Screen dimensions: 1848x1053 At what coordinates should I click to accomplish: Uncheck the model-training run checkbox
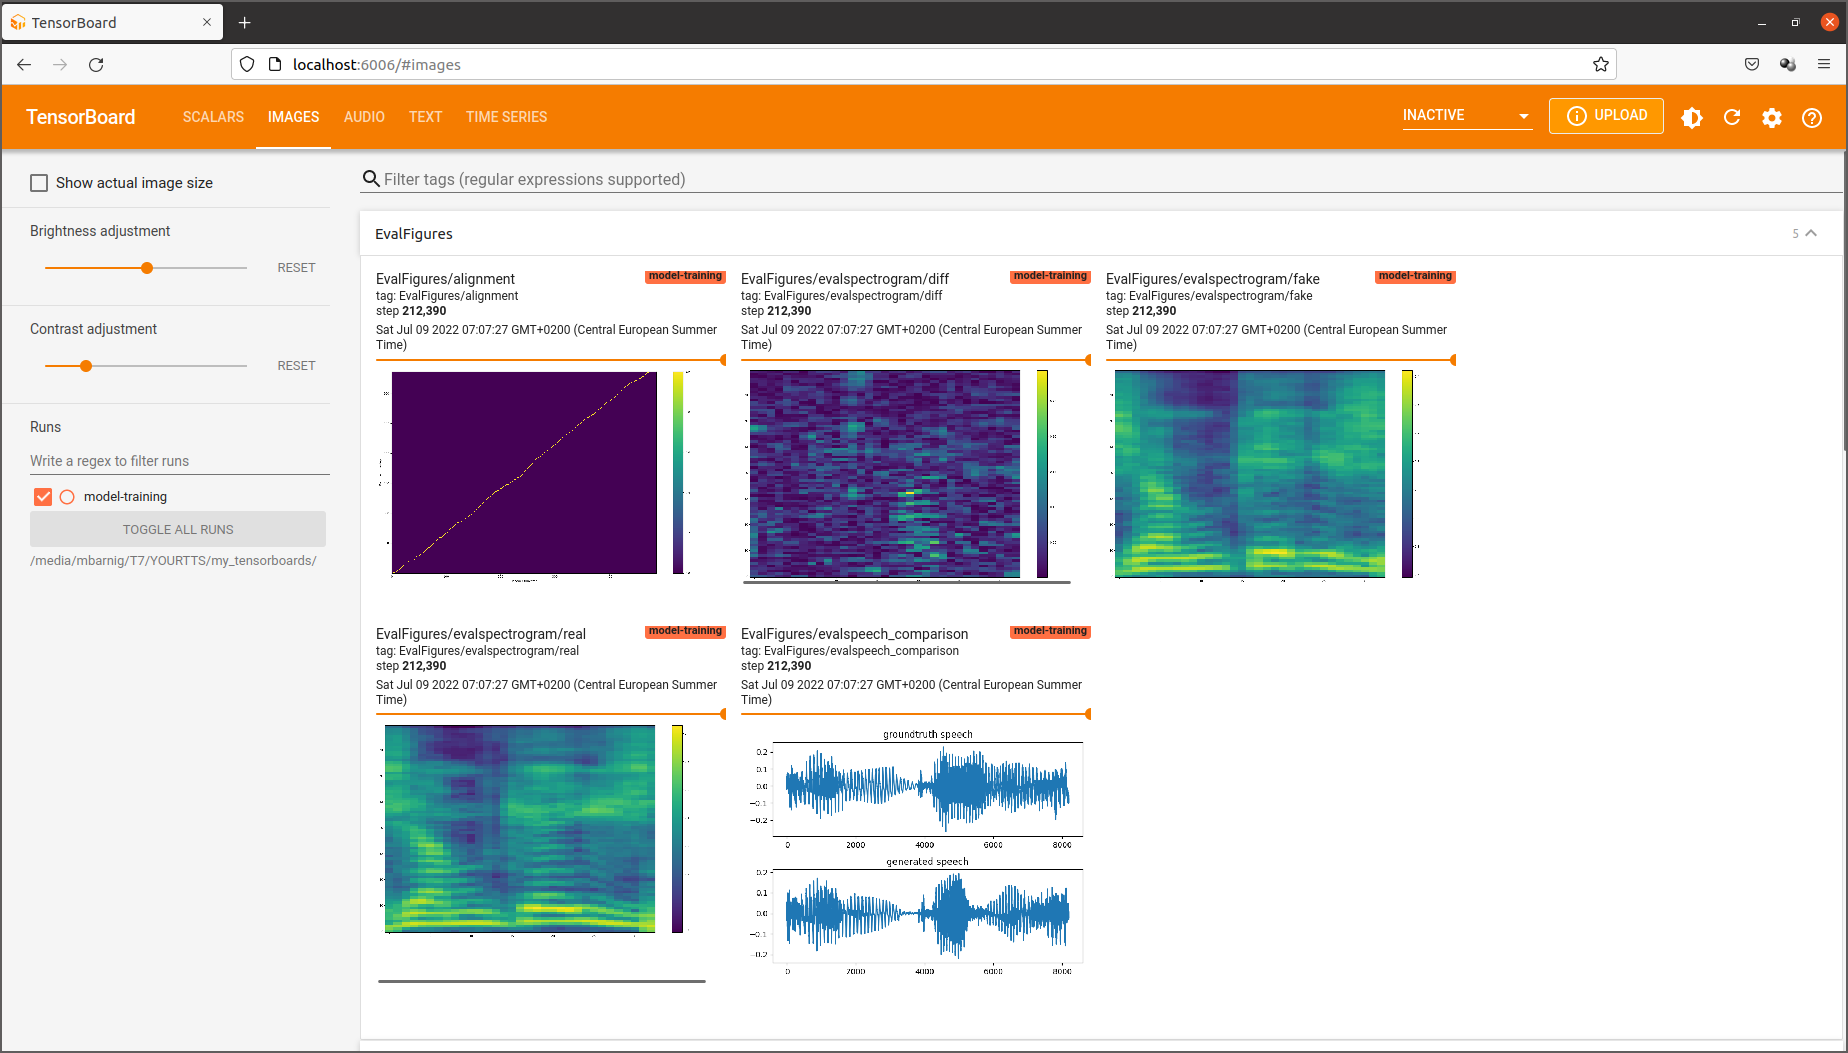(x=43, y=497)
